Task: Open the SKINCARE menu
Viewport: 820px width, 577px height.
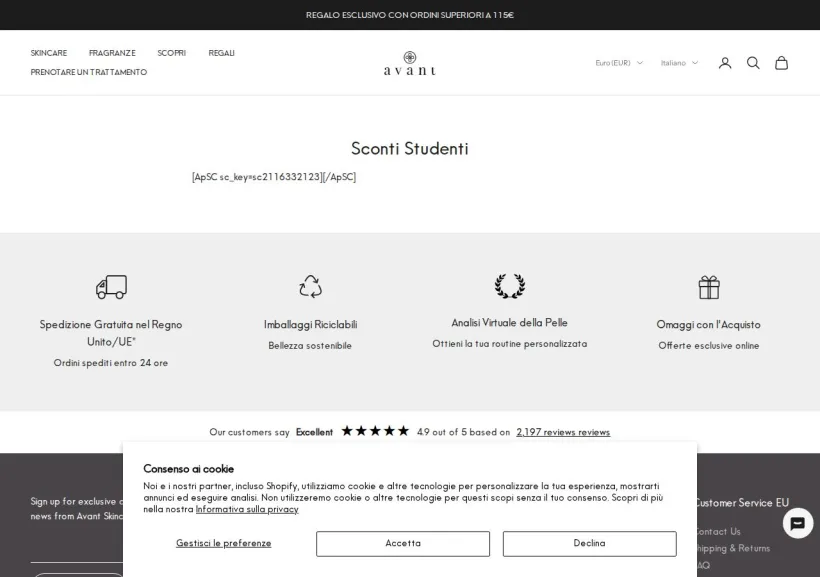Action: tap(49, 53)
